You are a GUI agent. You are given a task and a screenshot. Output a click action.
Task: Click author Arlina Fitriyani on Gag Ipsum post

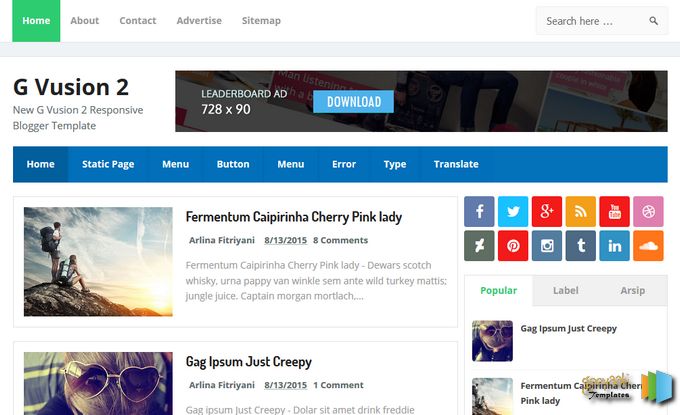coord(222,385)
